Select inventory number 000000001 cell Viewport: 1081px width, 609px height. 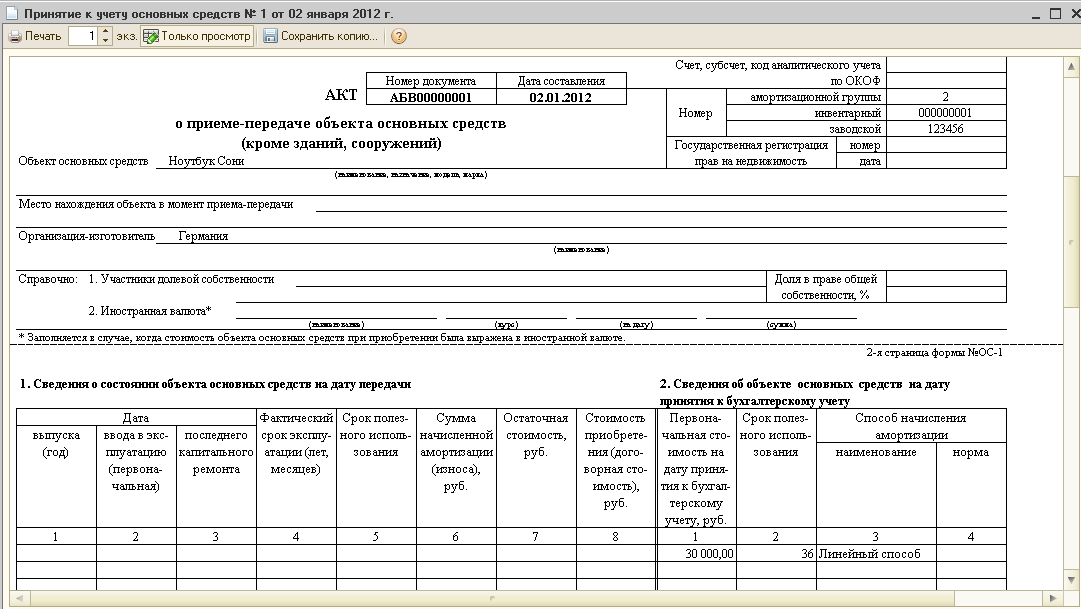pos(945,113)
